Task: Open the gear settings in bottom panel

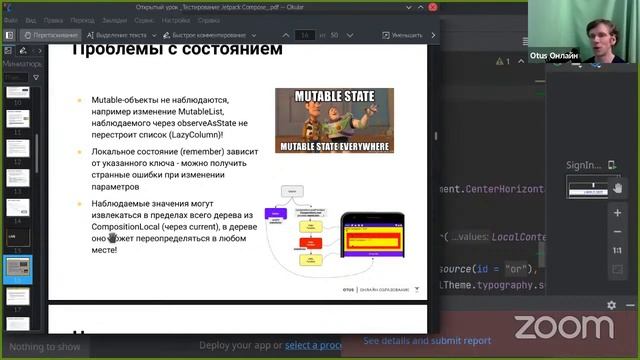Action: coord(611,305)
